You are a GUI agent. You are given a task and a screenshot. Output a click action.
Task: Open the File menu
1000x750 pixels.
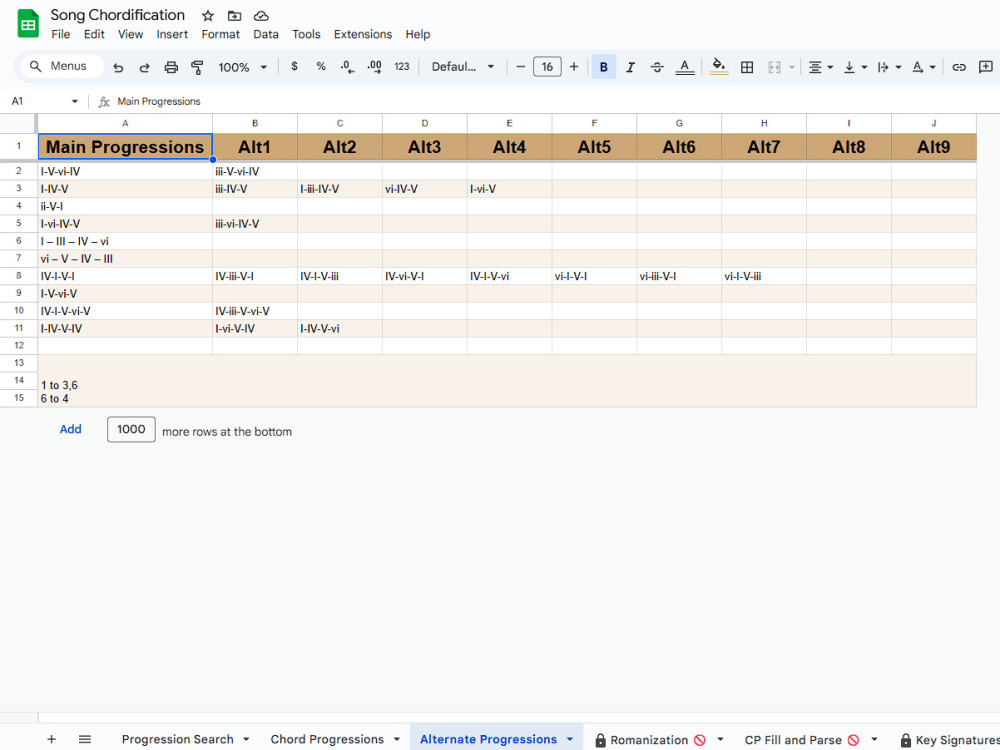[x=61, y=34]
